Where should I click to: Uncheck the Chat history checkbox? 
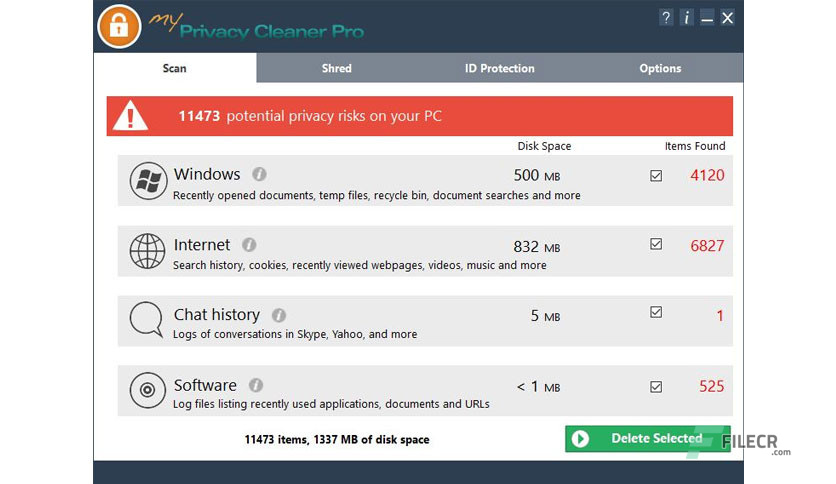click(656, 312)
